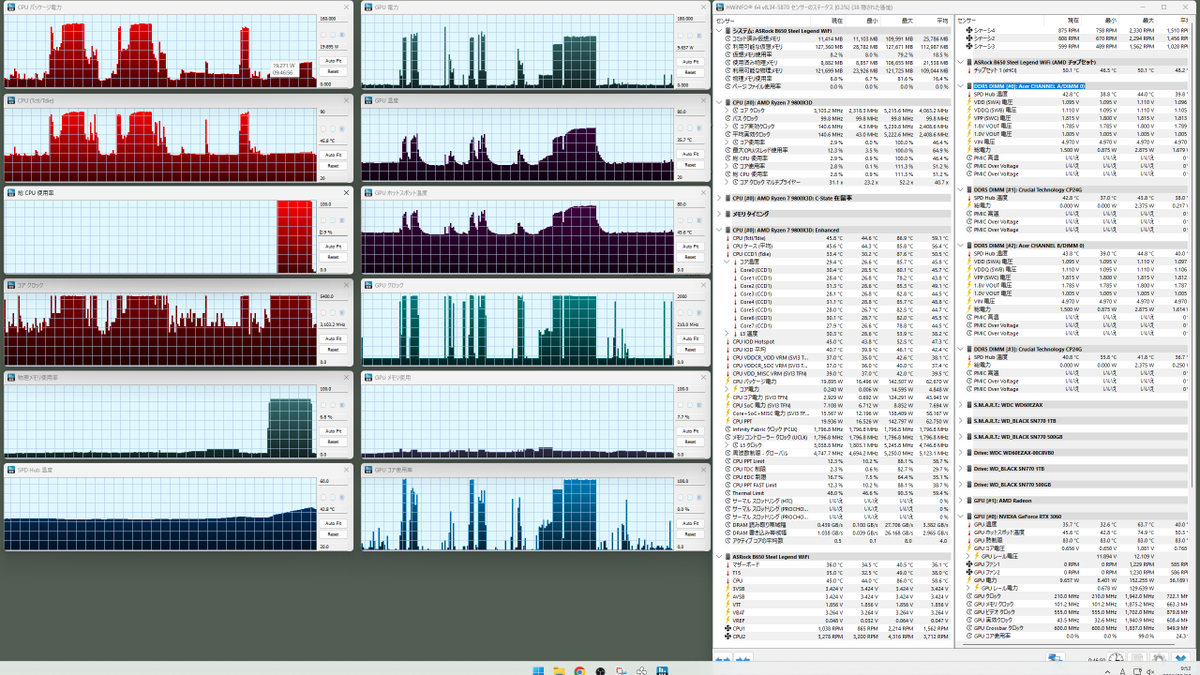
Task: Expand the C-State 在留率 group
Action: coord(718,198)
